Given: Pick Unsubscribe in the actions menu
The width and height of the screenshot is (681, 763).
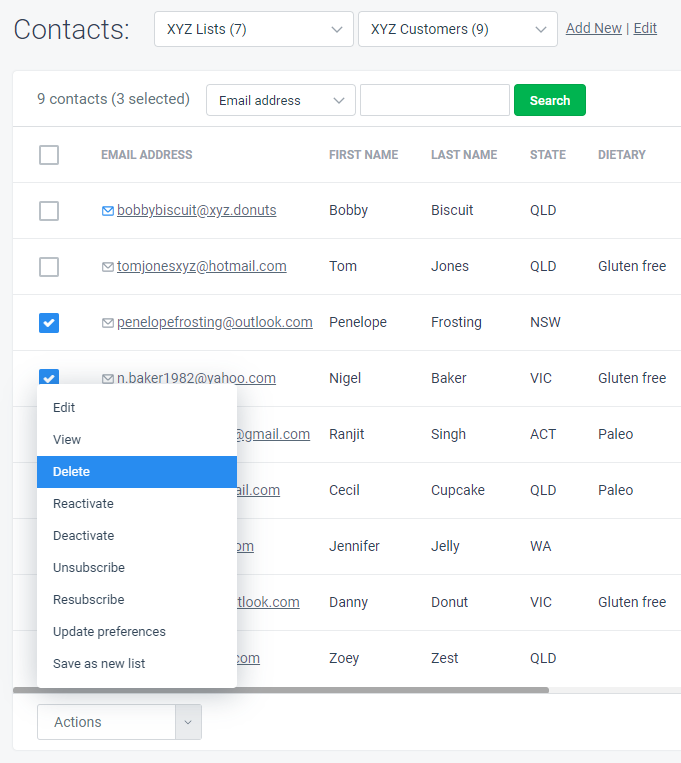Looking at the screenshot, I should 137,567.
